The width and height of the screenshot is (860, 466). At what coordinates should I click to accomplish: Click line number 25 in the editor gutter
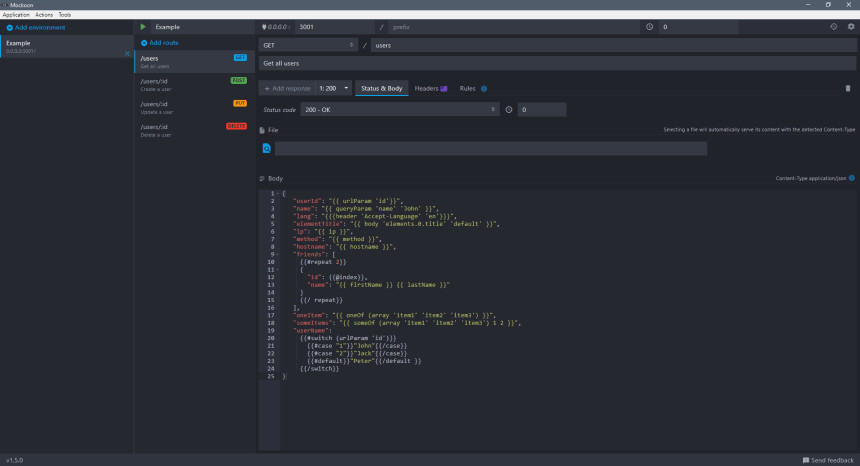point(271,376)
